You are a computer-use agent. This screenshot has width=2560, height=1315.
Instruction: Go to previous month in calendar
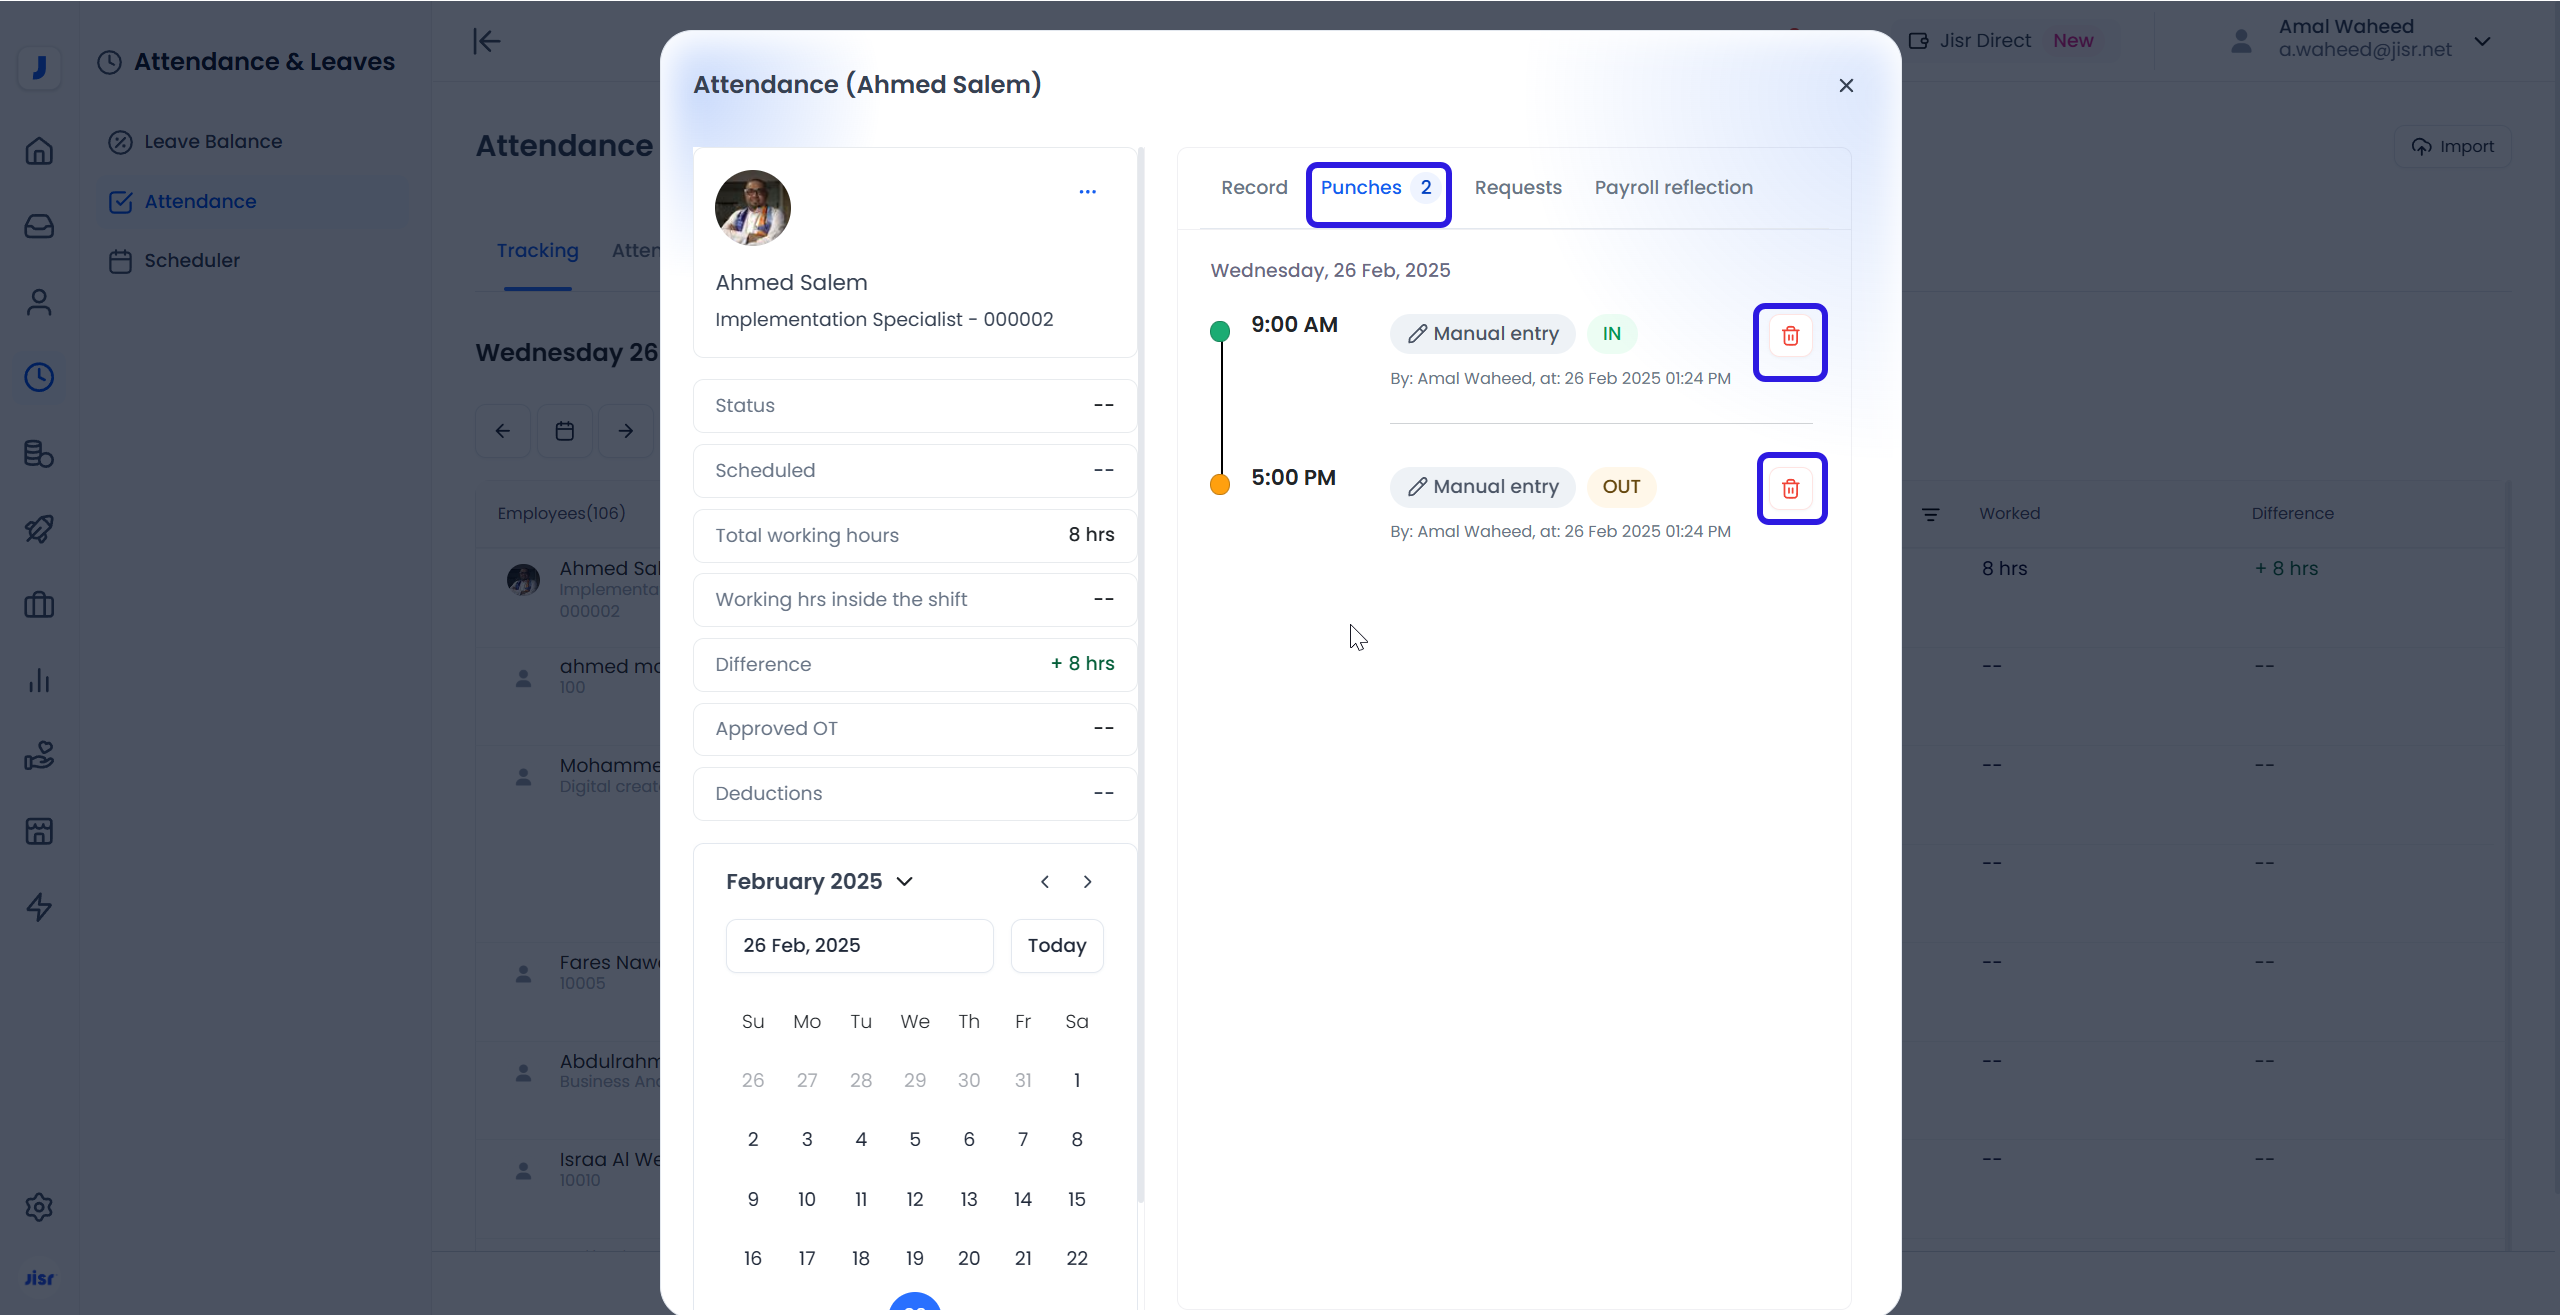point(1045,882)
